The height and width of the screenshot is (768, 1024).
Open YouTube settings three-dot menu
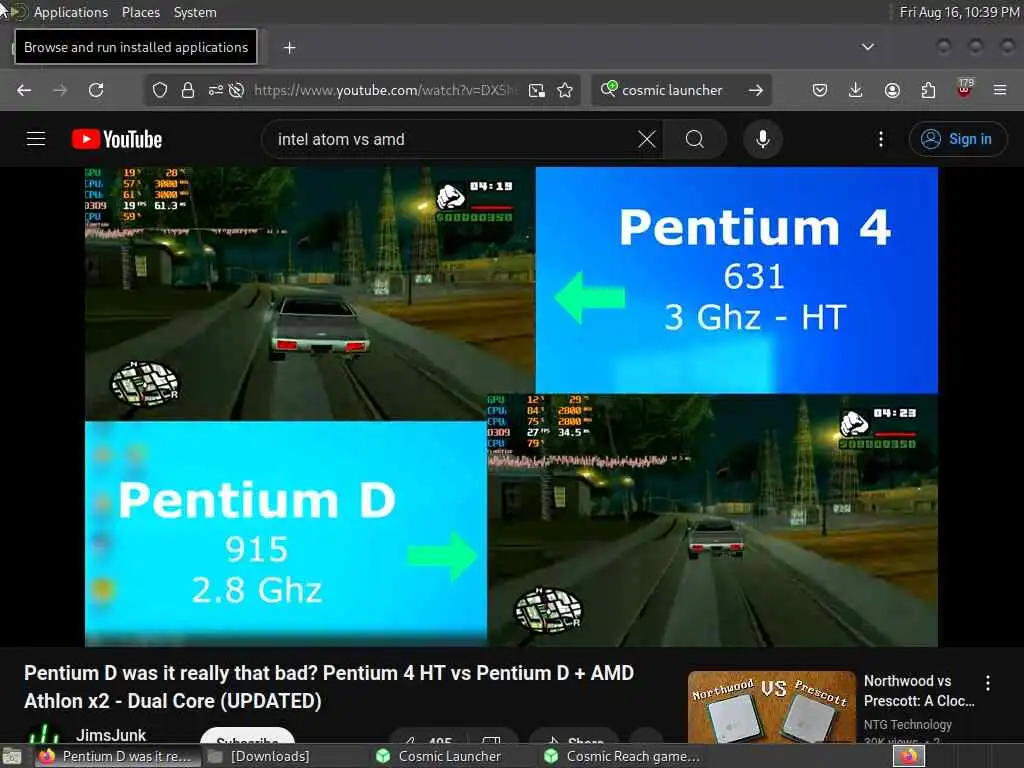[x=881, y=139]
